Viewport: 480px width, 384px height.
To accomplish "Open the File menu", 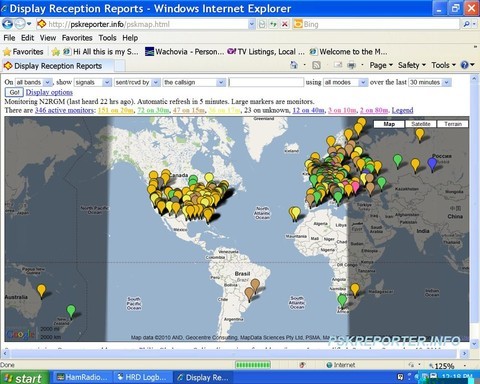I will 9,38.
